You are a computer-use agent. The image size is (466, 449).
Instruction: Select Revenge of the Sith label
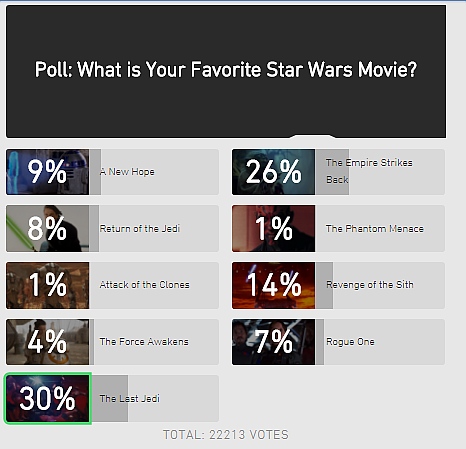(x=370, y=285)
